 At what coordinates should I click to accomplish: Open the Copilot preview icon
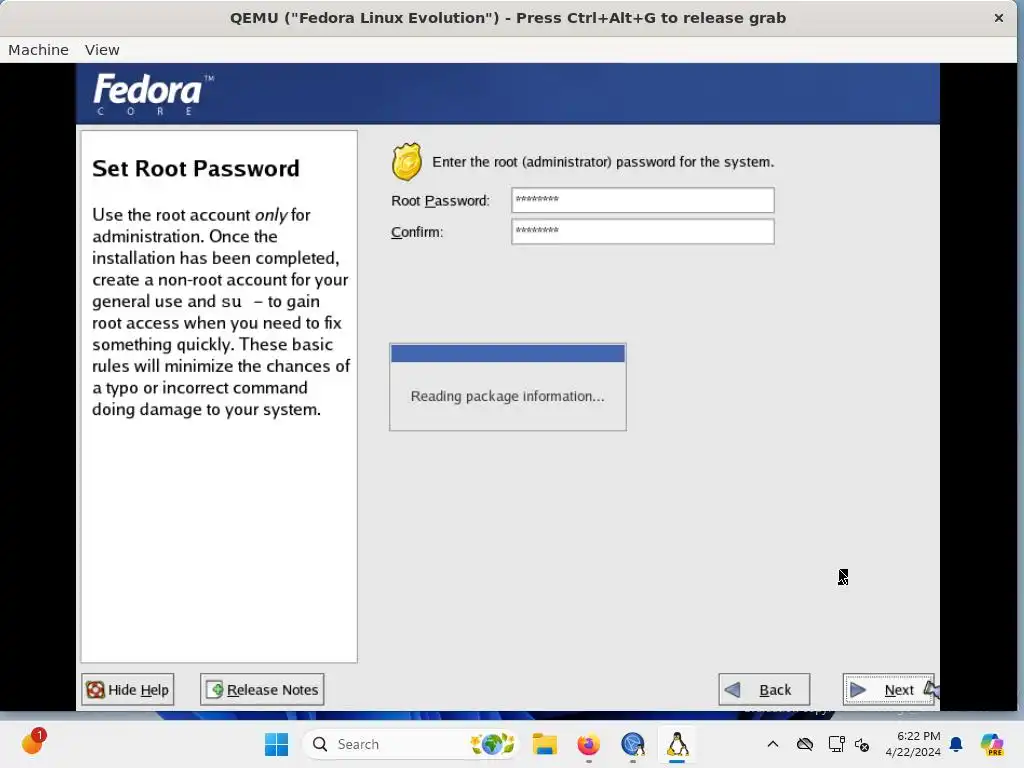pyautogui.click(x=992, y=744)
